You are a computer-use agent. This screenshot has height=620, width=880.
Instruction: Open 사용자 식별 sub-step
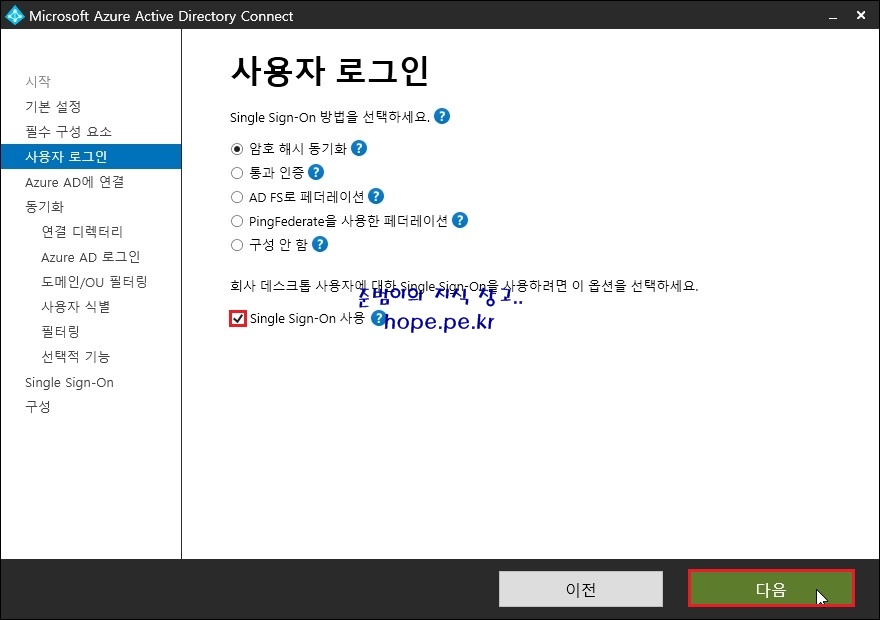tap(76, 307)
